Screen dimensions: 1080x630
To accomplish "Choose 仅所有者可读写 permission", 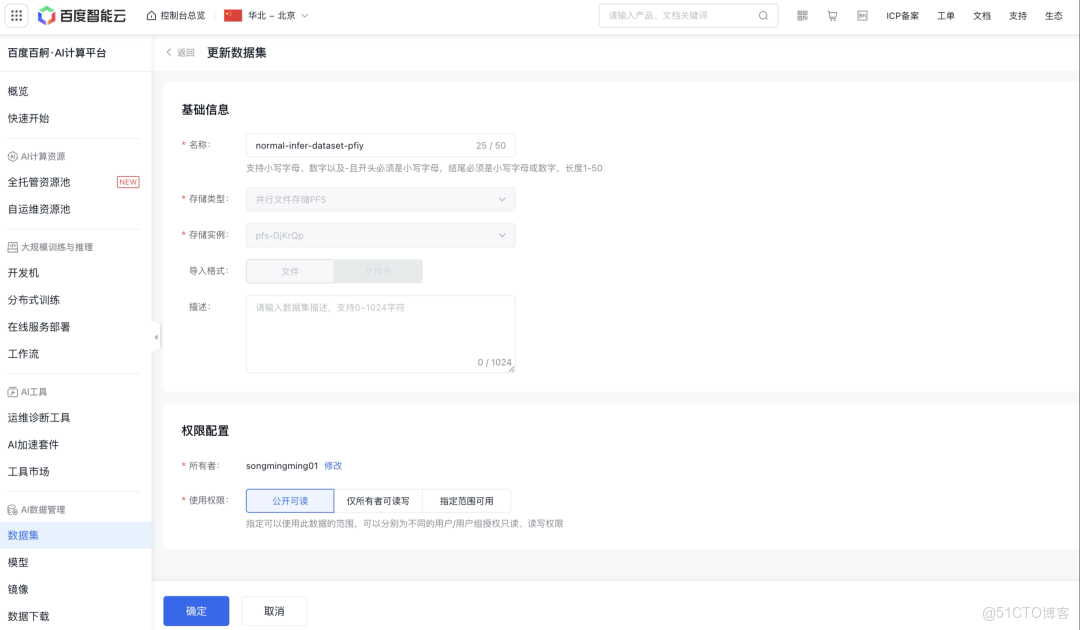I will pos(378,500).
